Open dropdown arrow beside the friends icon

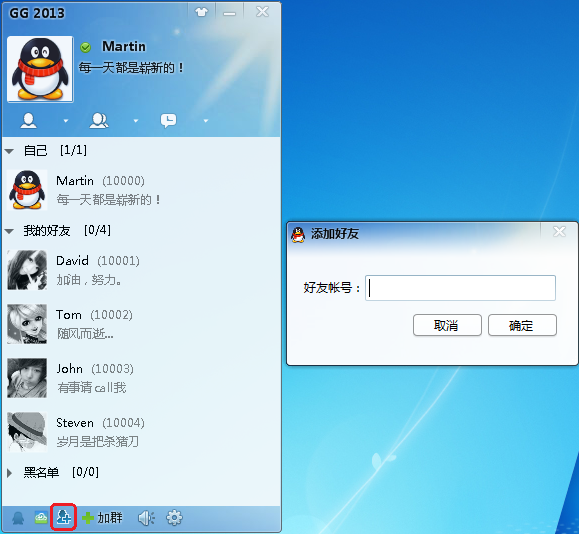[66, 121]
